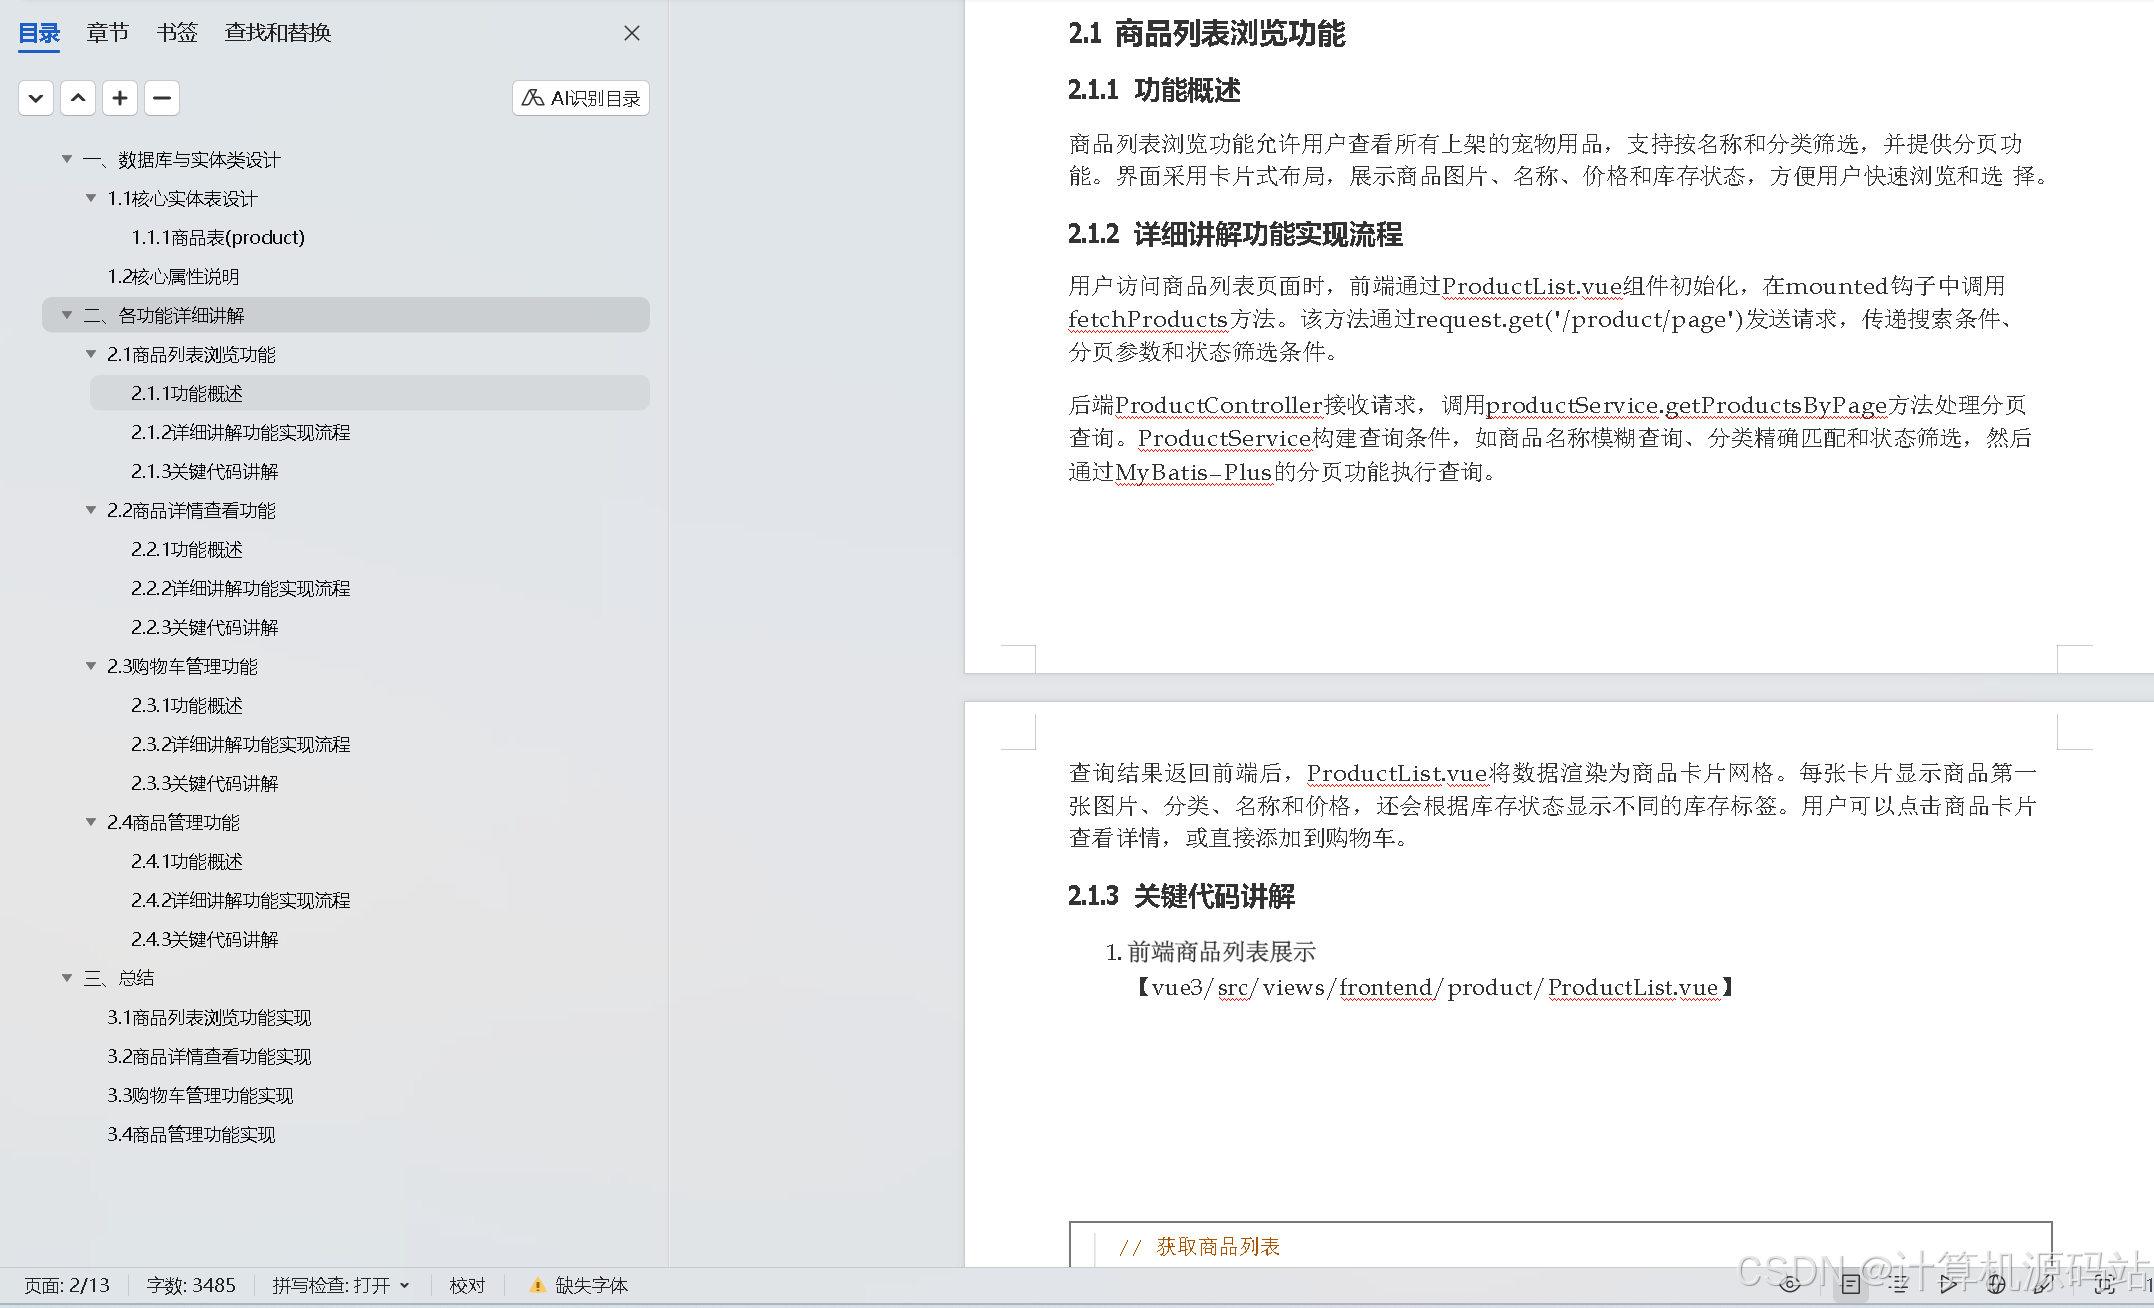
Task: Switch to web layout globe icon
Action: tap(1997, 1284)
